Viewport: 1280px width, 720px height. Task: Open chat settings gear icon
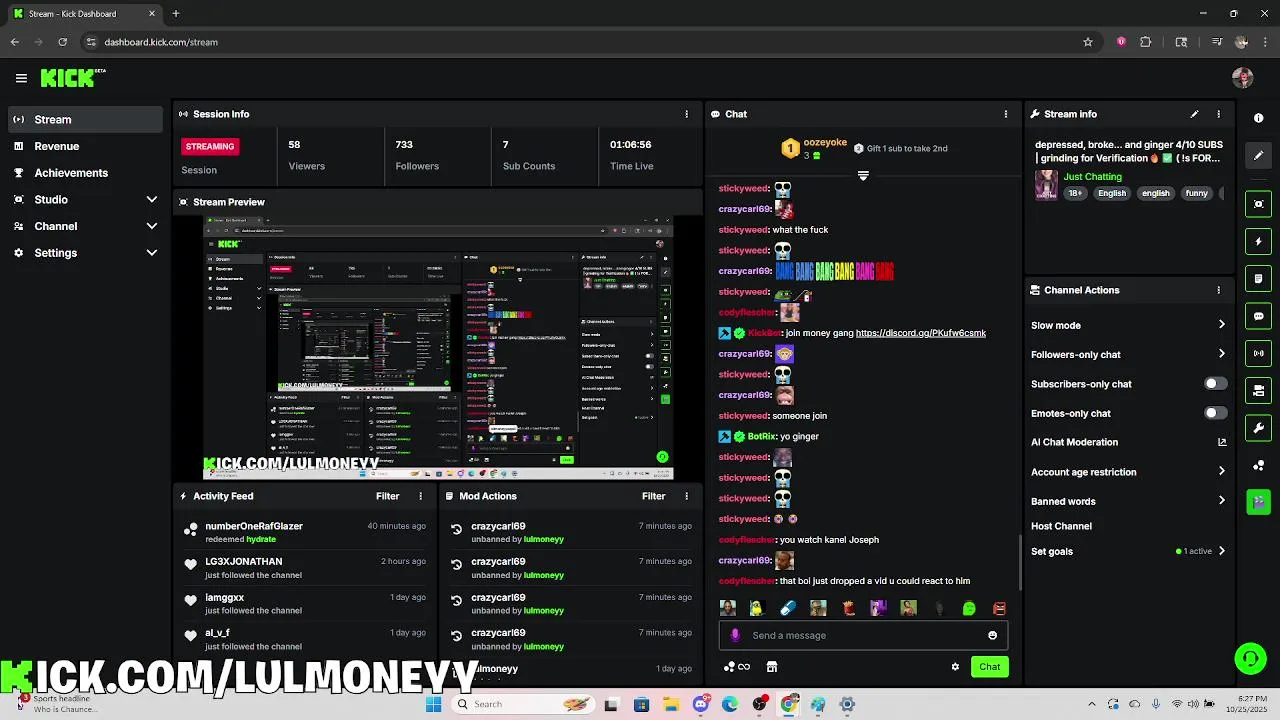point(955,667)
